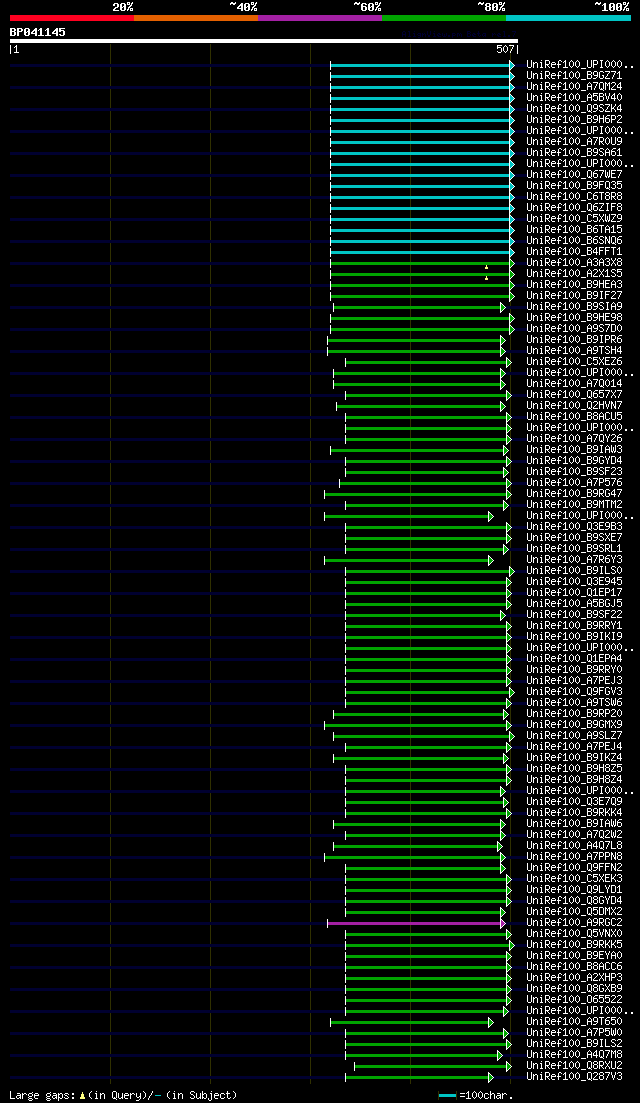Click the cyan =100char. scale bar
640x1103 pixels.
click(x=447, y=1096)
